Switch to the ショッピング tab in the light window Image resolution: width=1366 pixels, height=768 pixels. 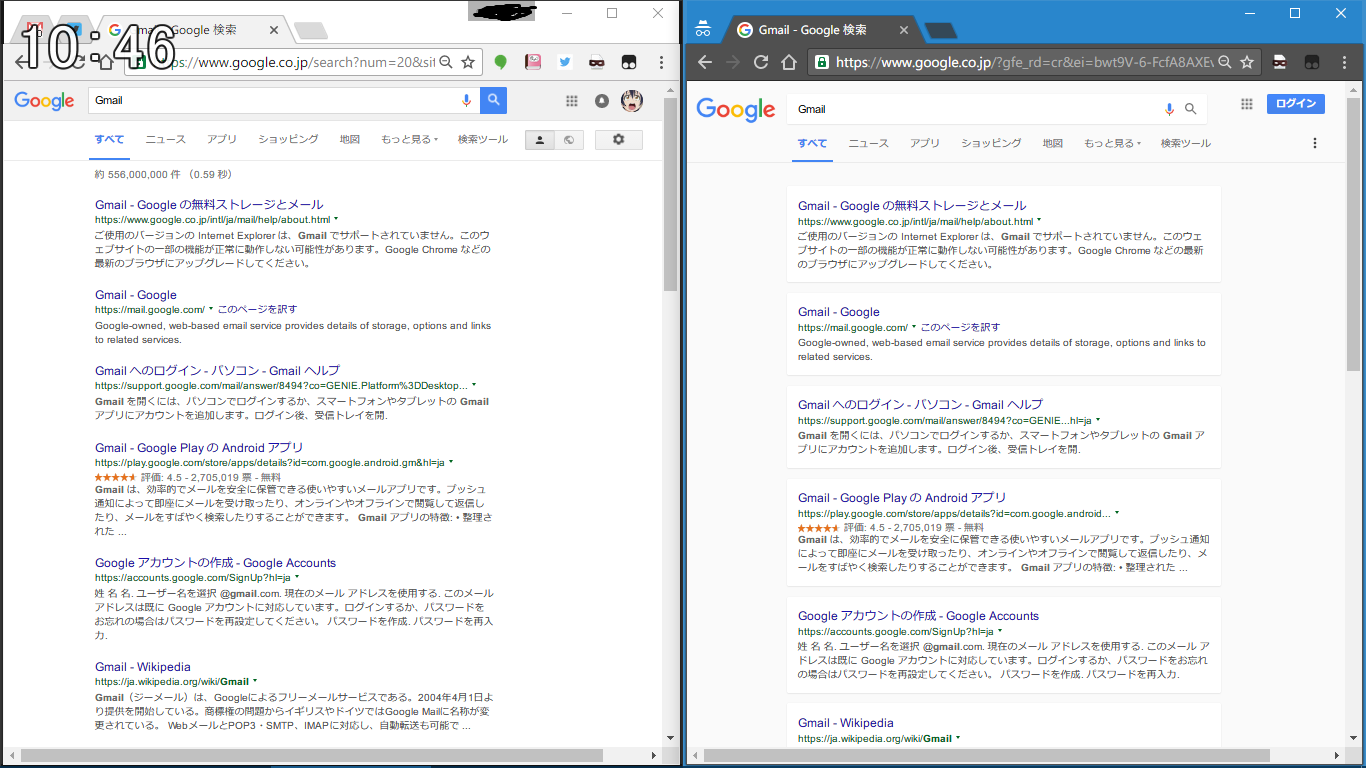[288, 140]
